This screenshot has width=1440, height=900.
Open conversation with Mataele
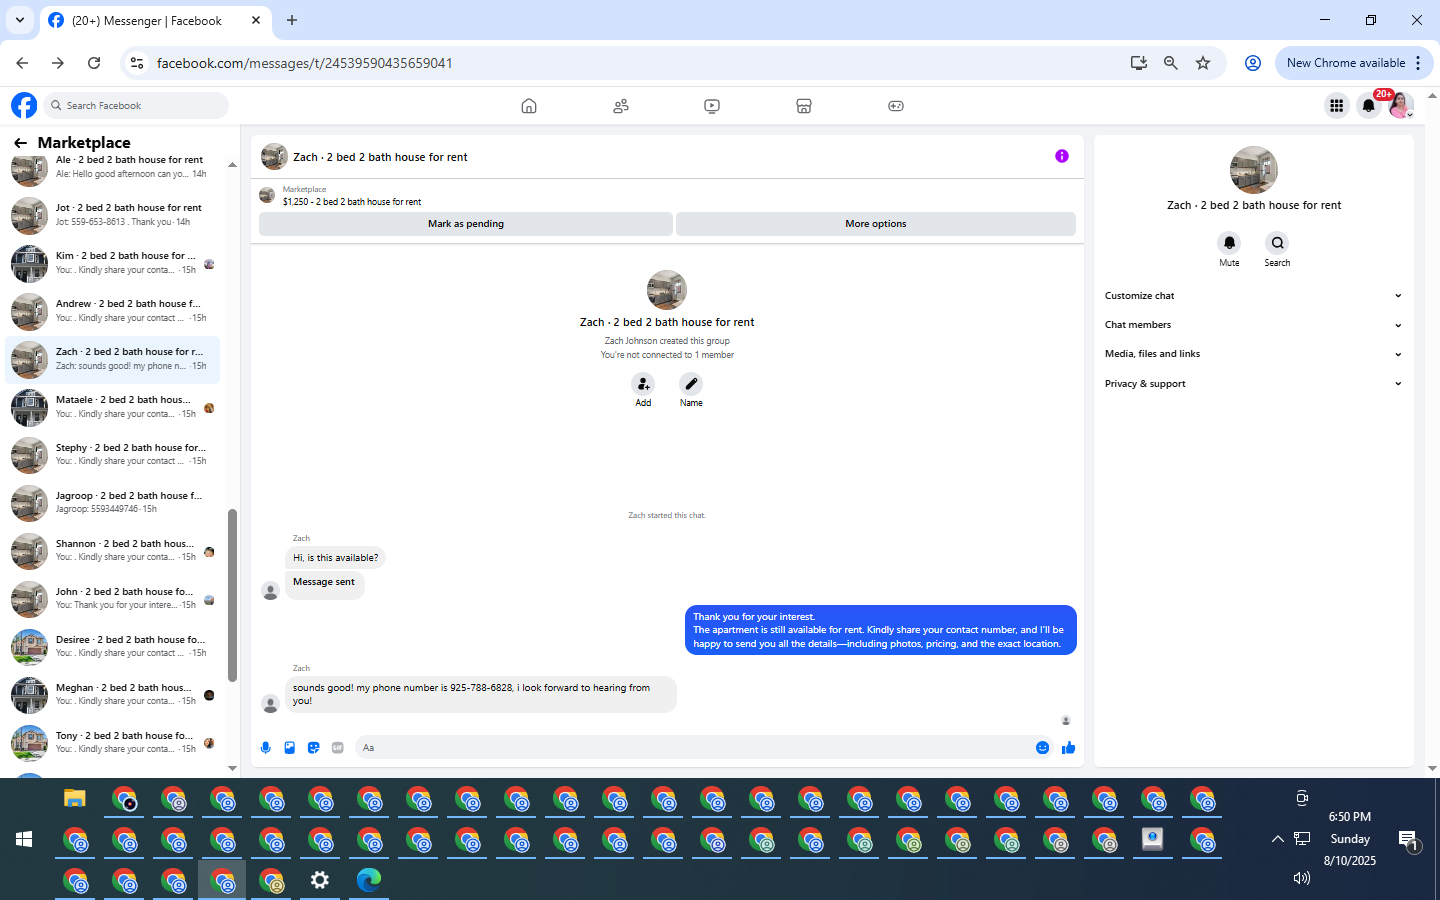pos(113,407)
